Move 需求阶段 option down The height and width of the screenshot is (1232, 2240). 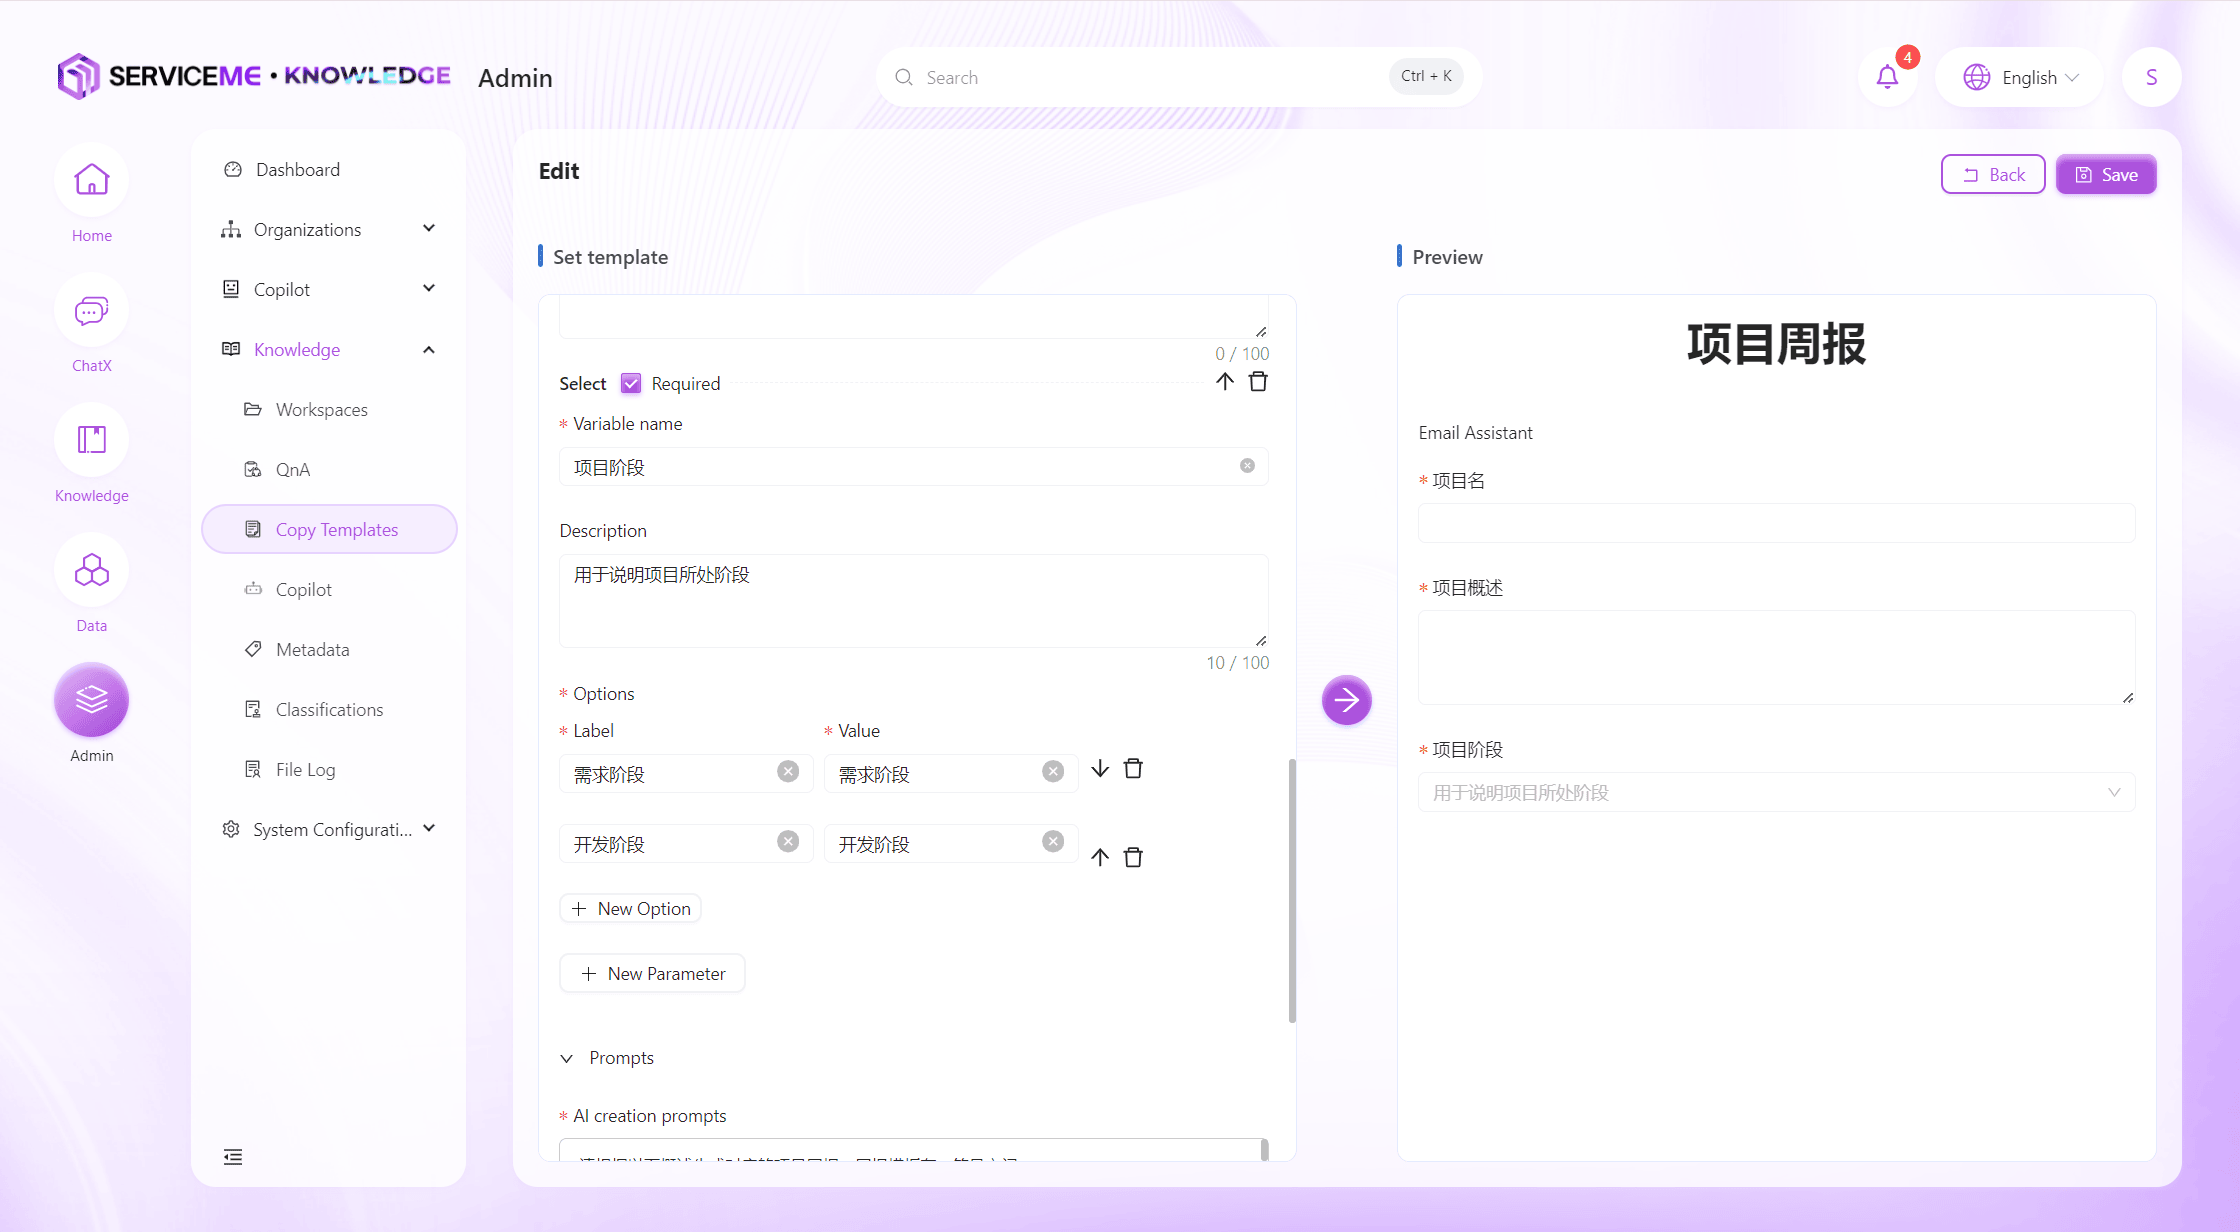(1100, 769)
